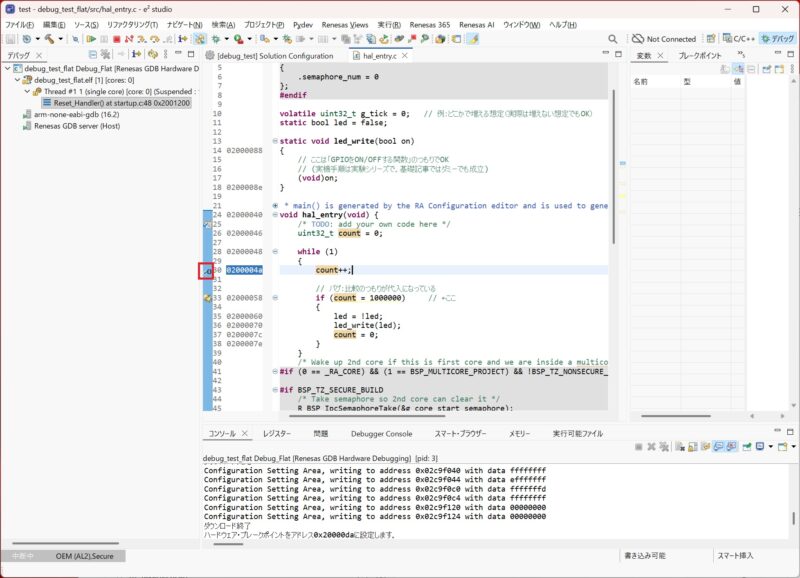Viewport: 800px width, 578px height.
Task: Click the Not Connected status button
Action: 664,39
